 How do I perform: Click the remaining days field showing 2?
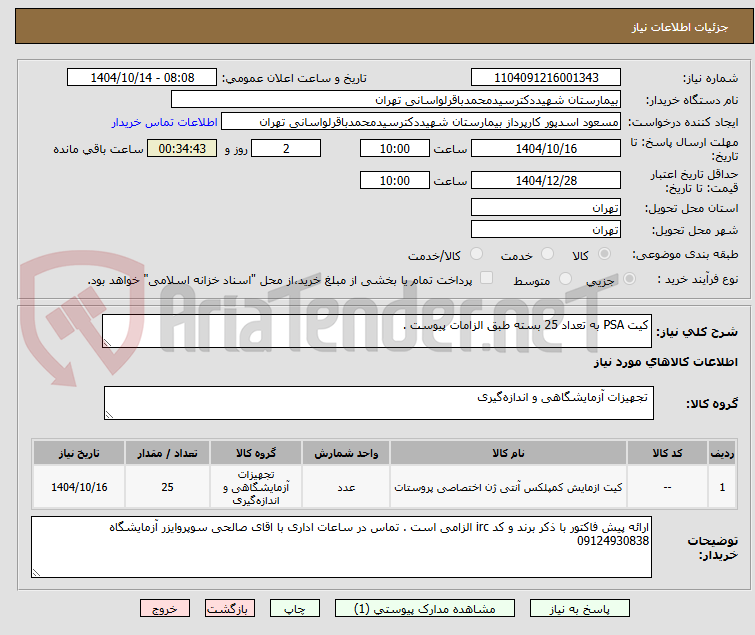pyautogui.click(x=286, y=148)
